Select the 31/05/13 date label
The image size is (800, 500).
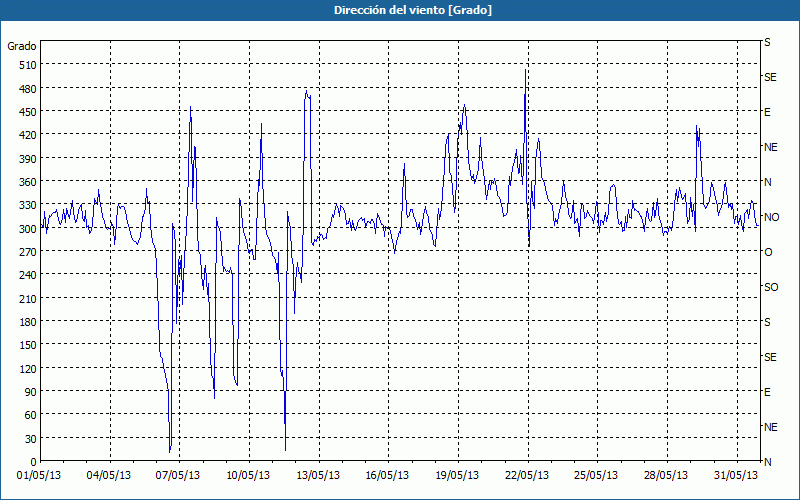click(736, 476)
